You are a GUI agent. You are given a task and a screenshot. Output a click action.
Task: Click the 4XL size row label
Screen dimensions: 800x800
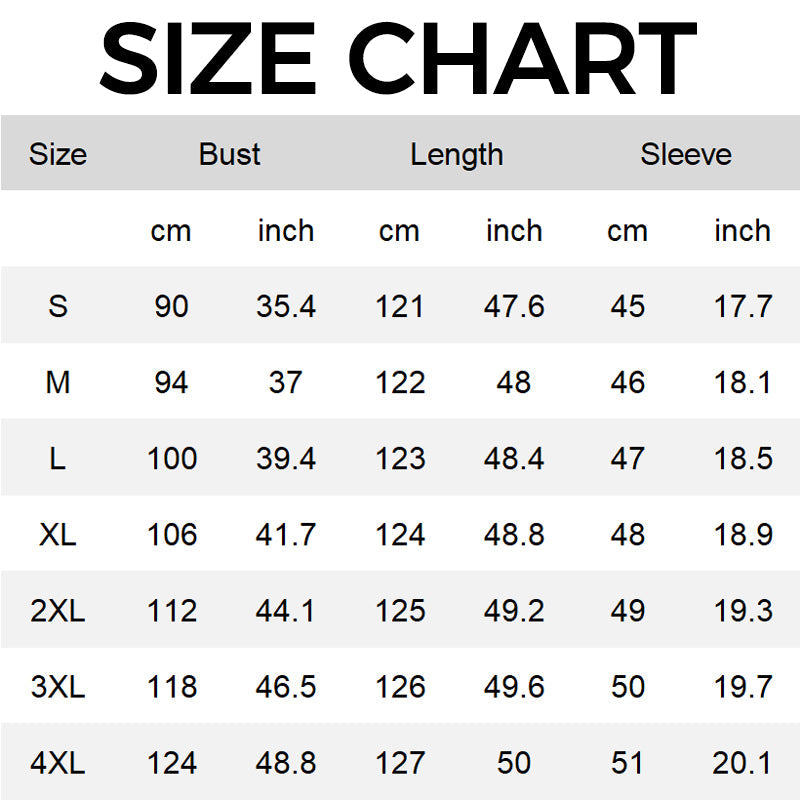[58, 763]
